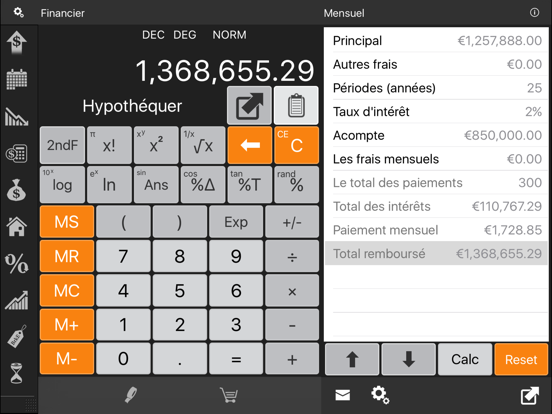Open the money bag savings tool
The width and height of the screenshot is (552, 414).
[17, 190]
